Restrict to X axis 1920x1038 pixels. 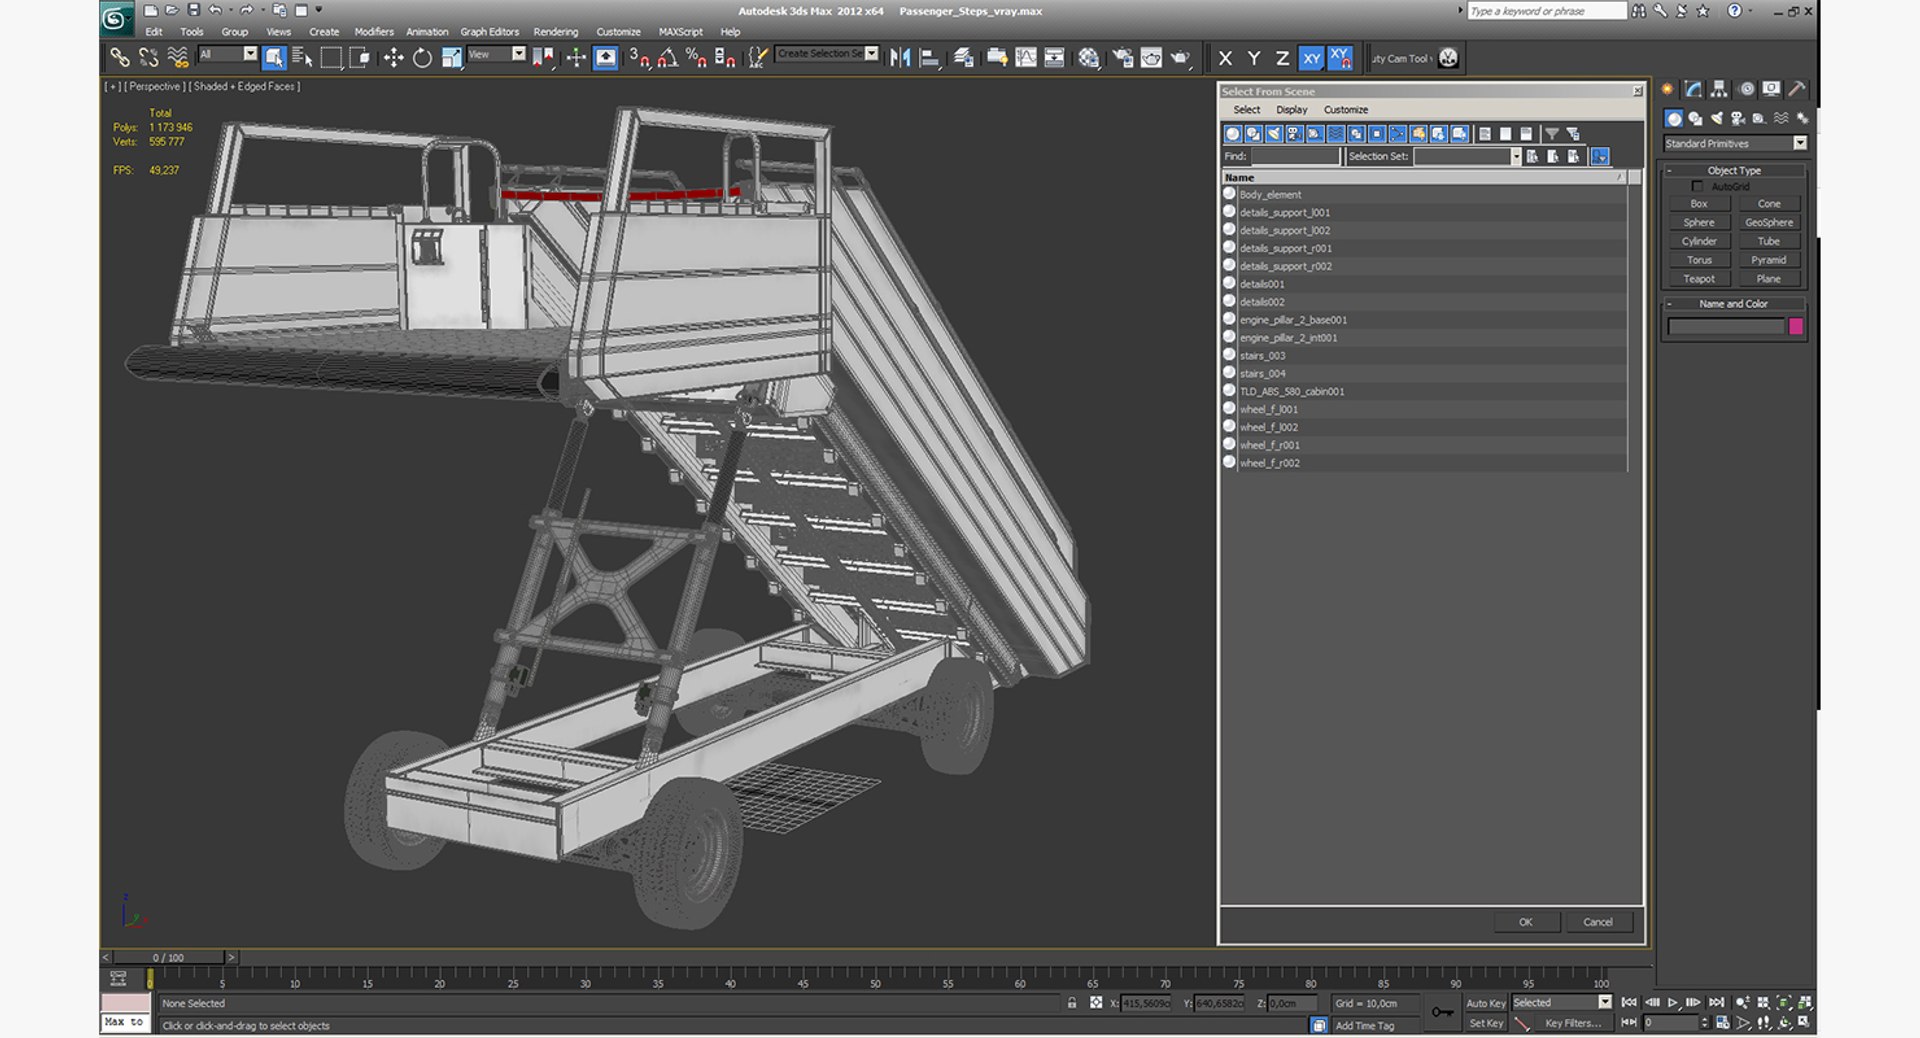pyautogui.click(x=1225, y=58)
